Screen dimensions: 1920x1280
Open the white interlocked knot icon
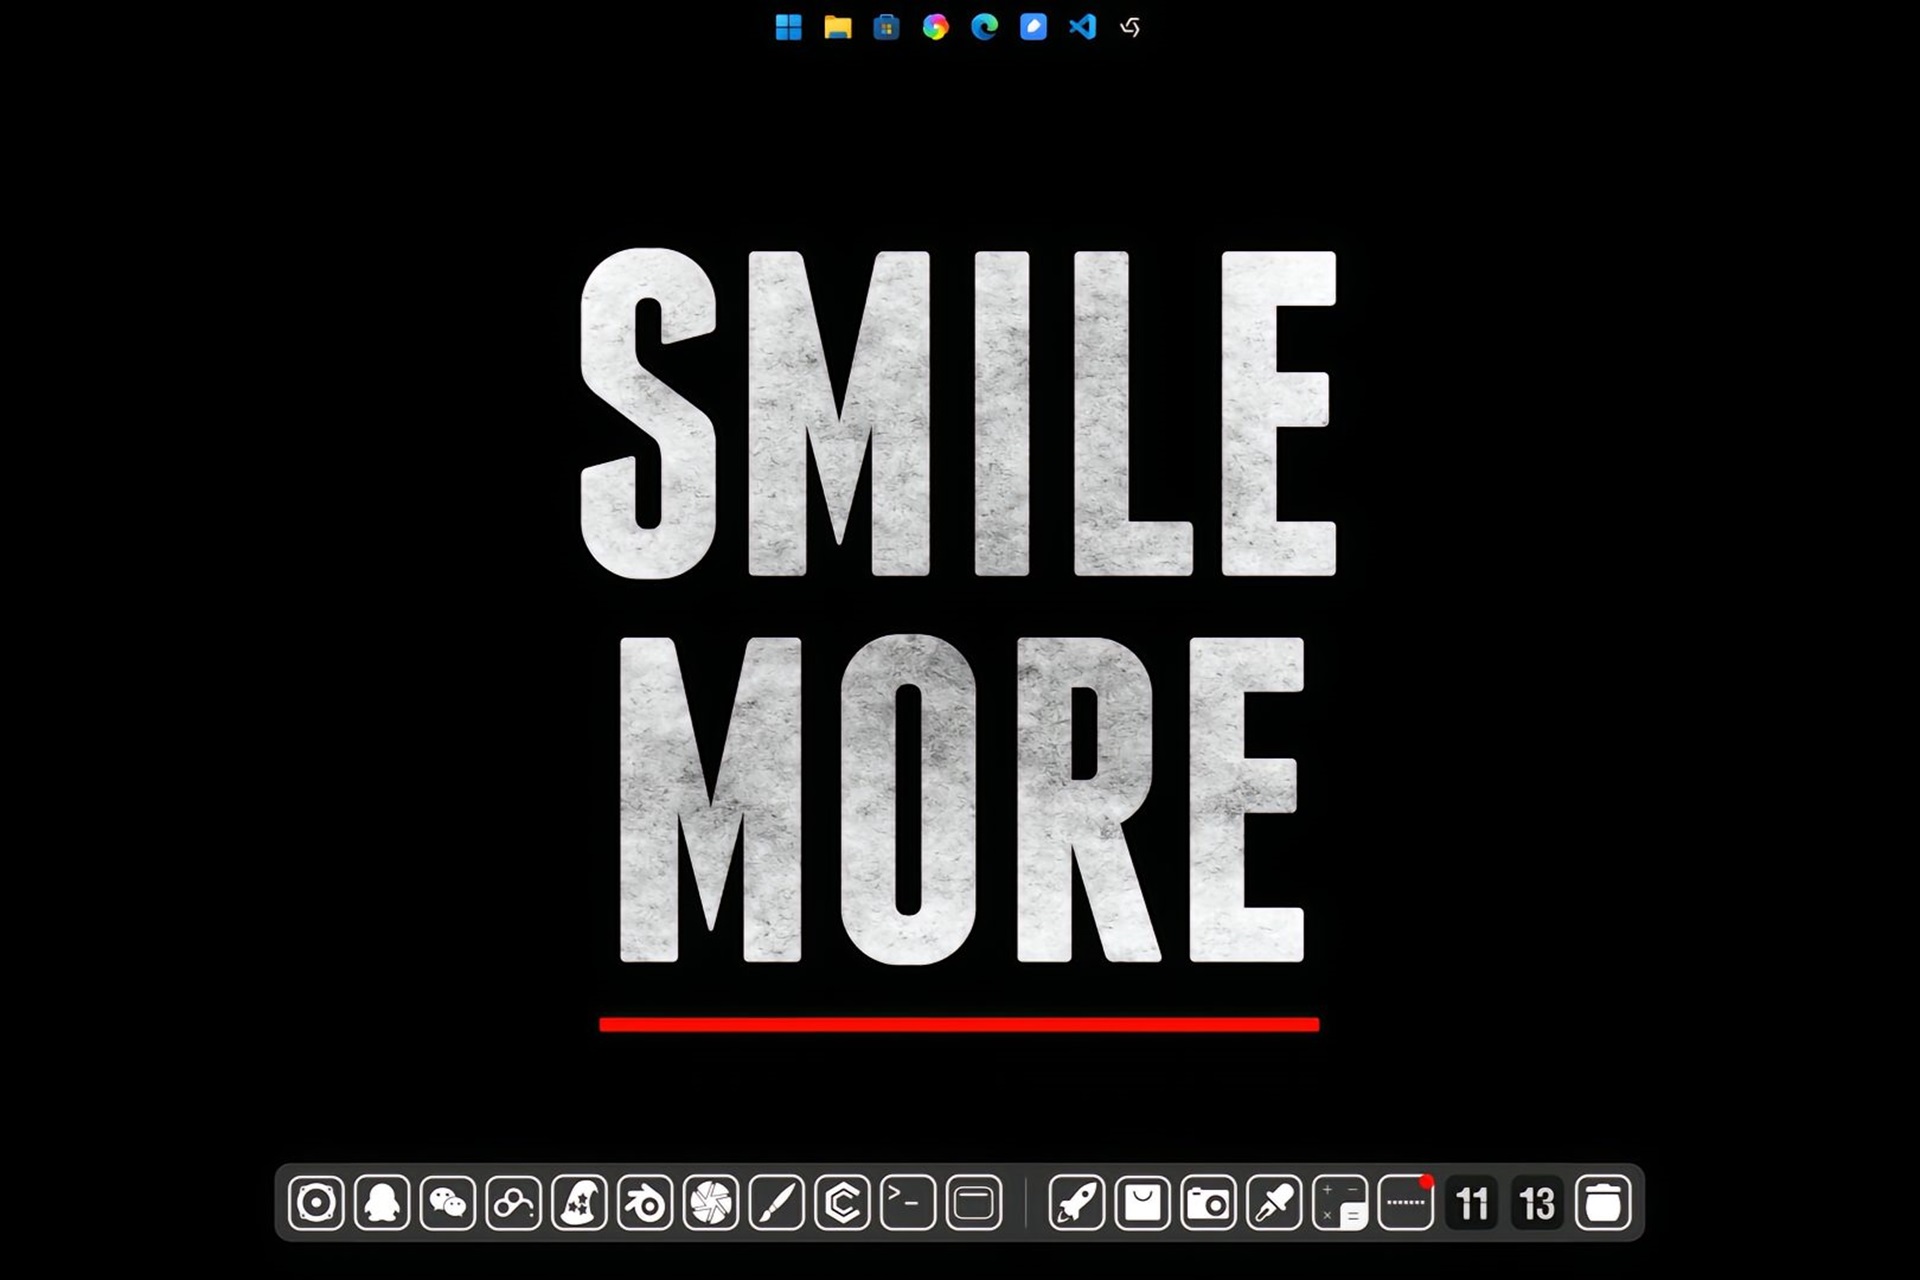click(1130, 27)
